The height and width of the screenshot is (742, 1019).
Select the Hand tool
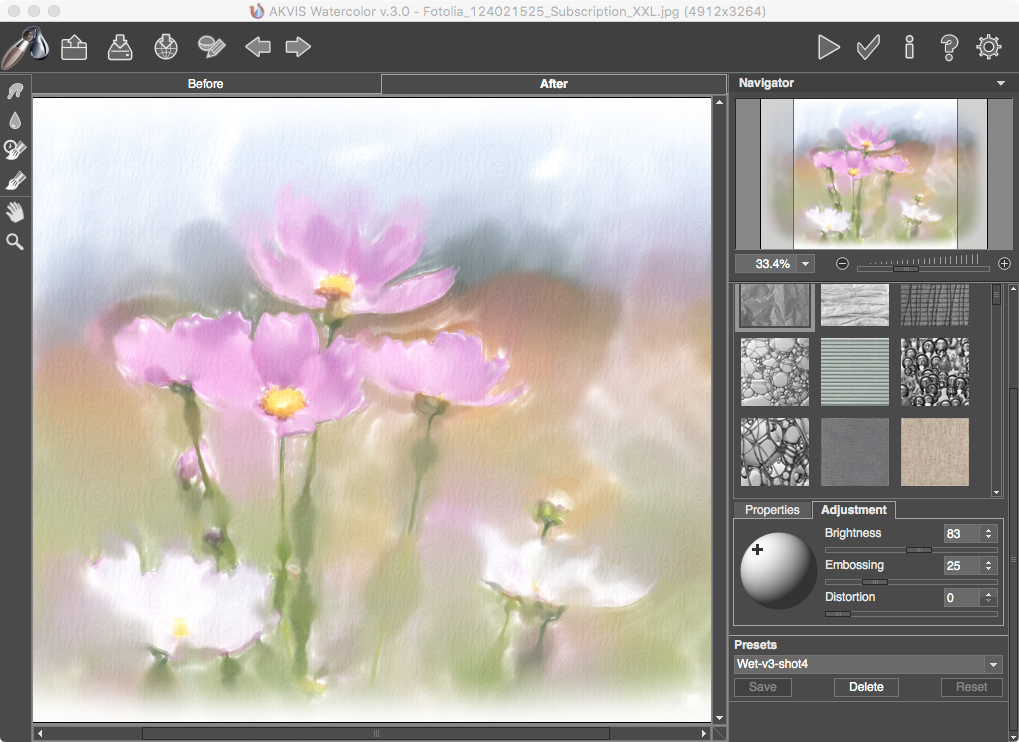click(15, 211)
